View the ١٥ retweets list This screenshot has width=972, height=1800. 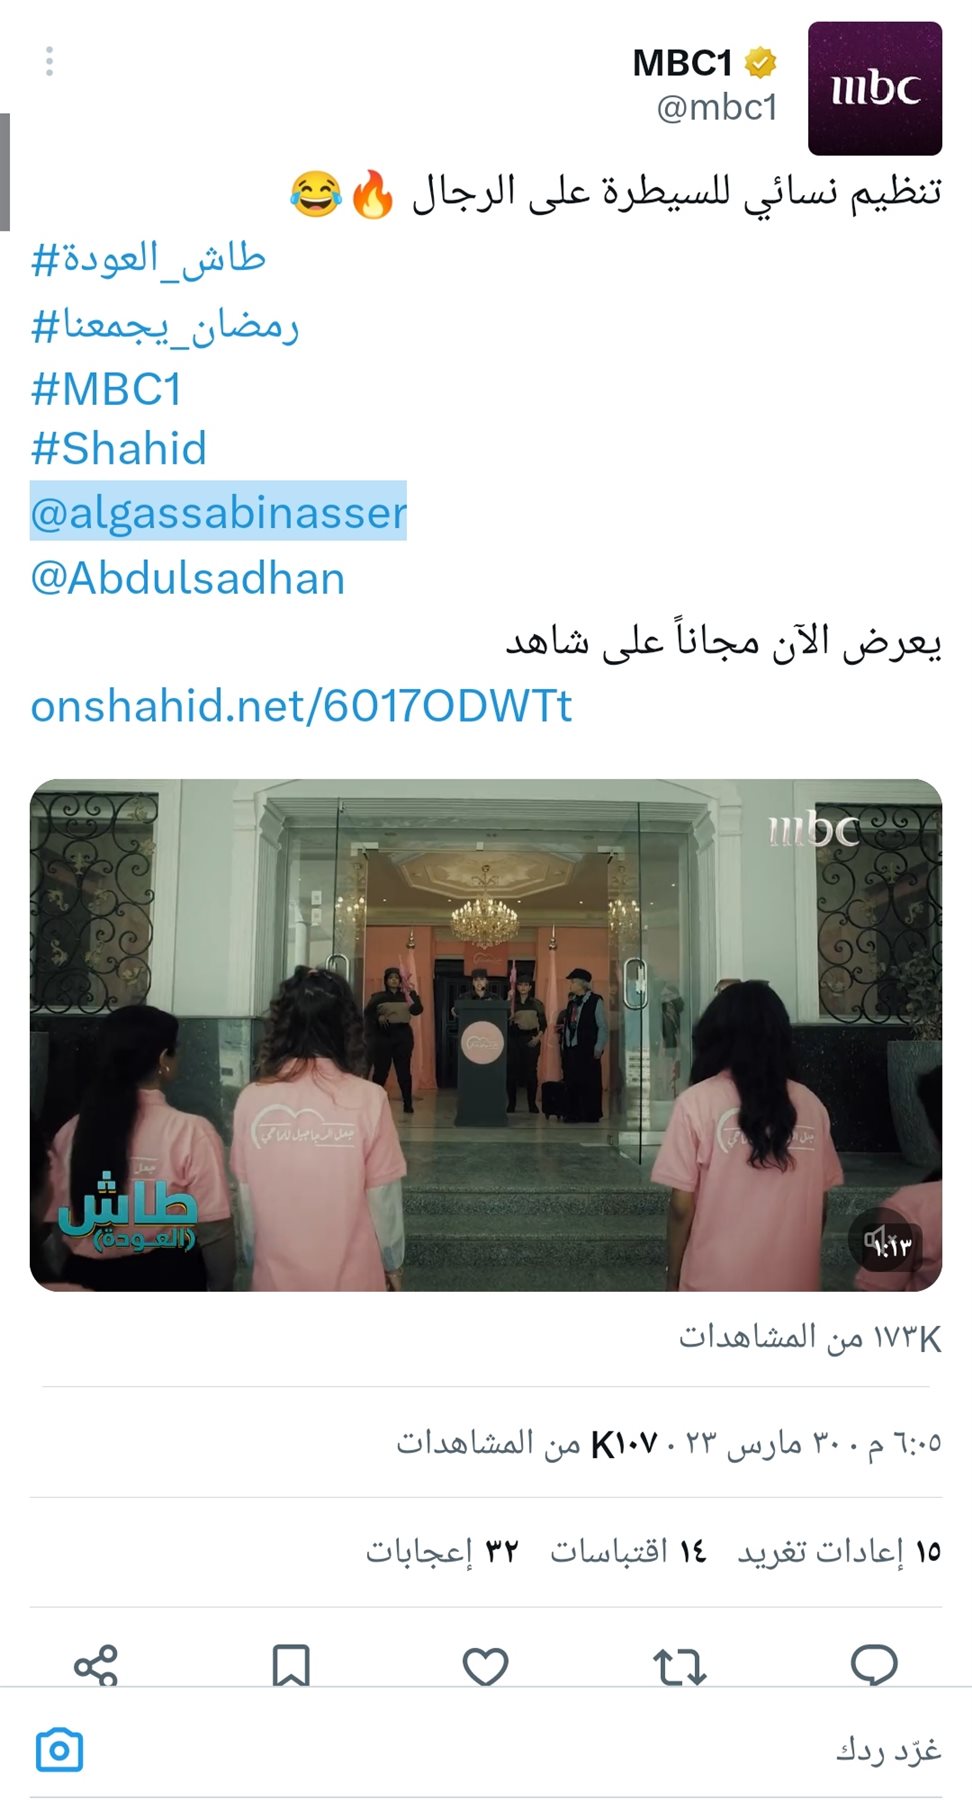pos(840,1551)
